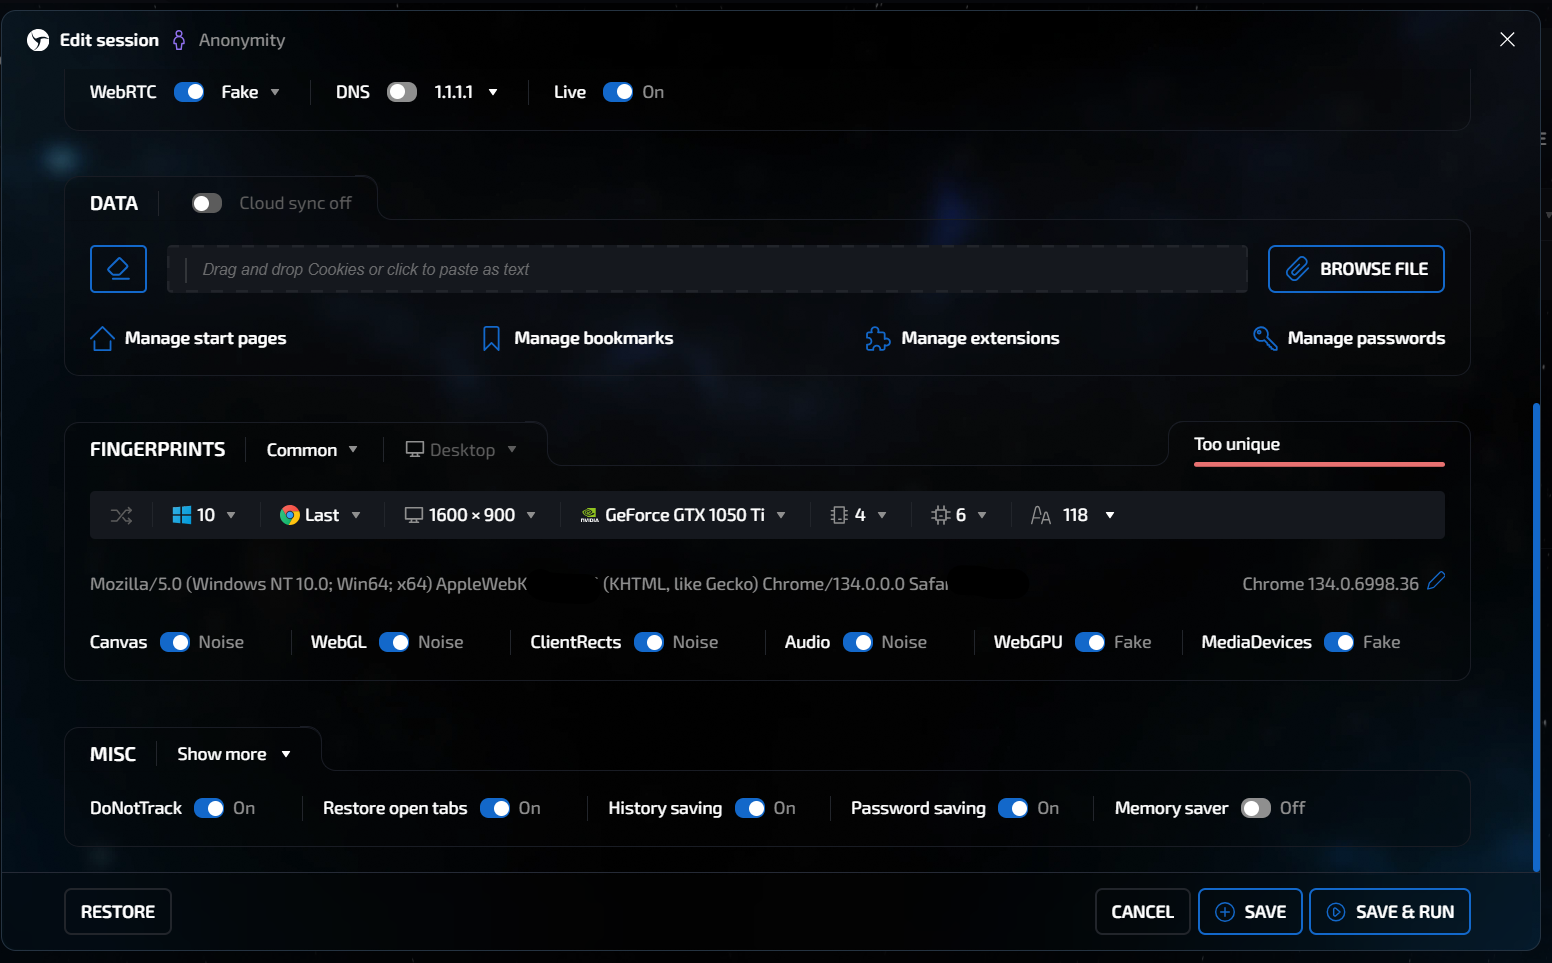This screenshot has width=1552, height=963.
Task: Open the screen resolution 1600 × 900 dropdown
Action: tap(470, 515)
